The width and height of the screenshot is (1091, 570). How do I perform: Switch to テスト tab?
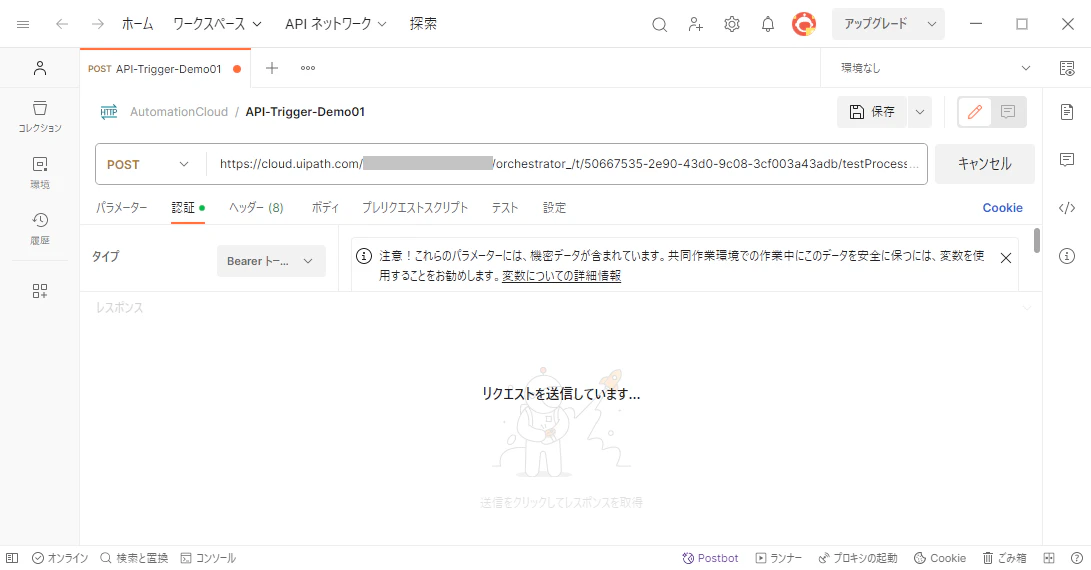point(505,207)
